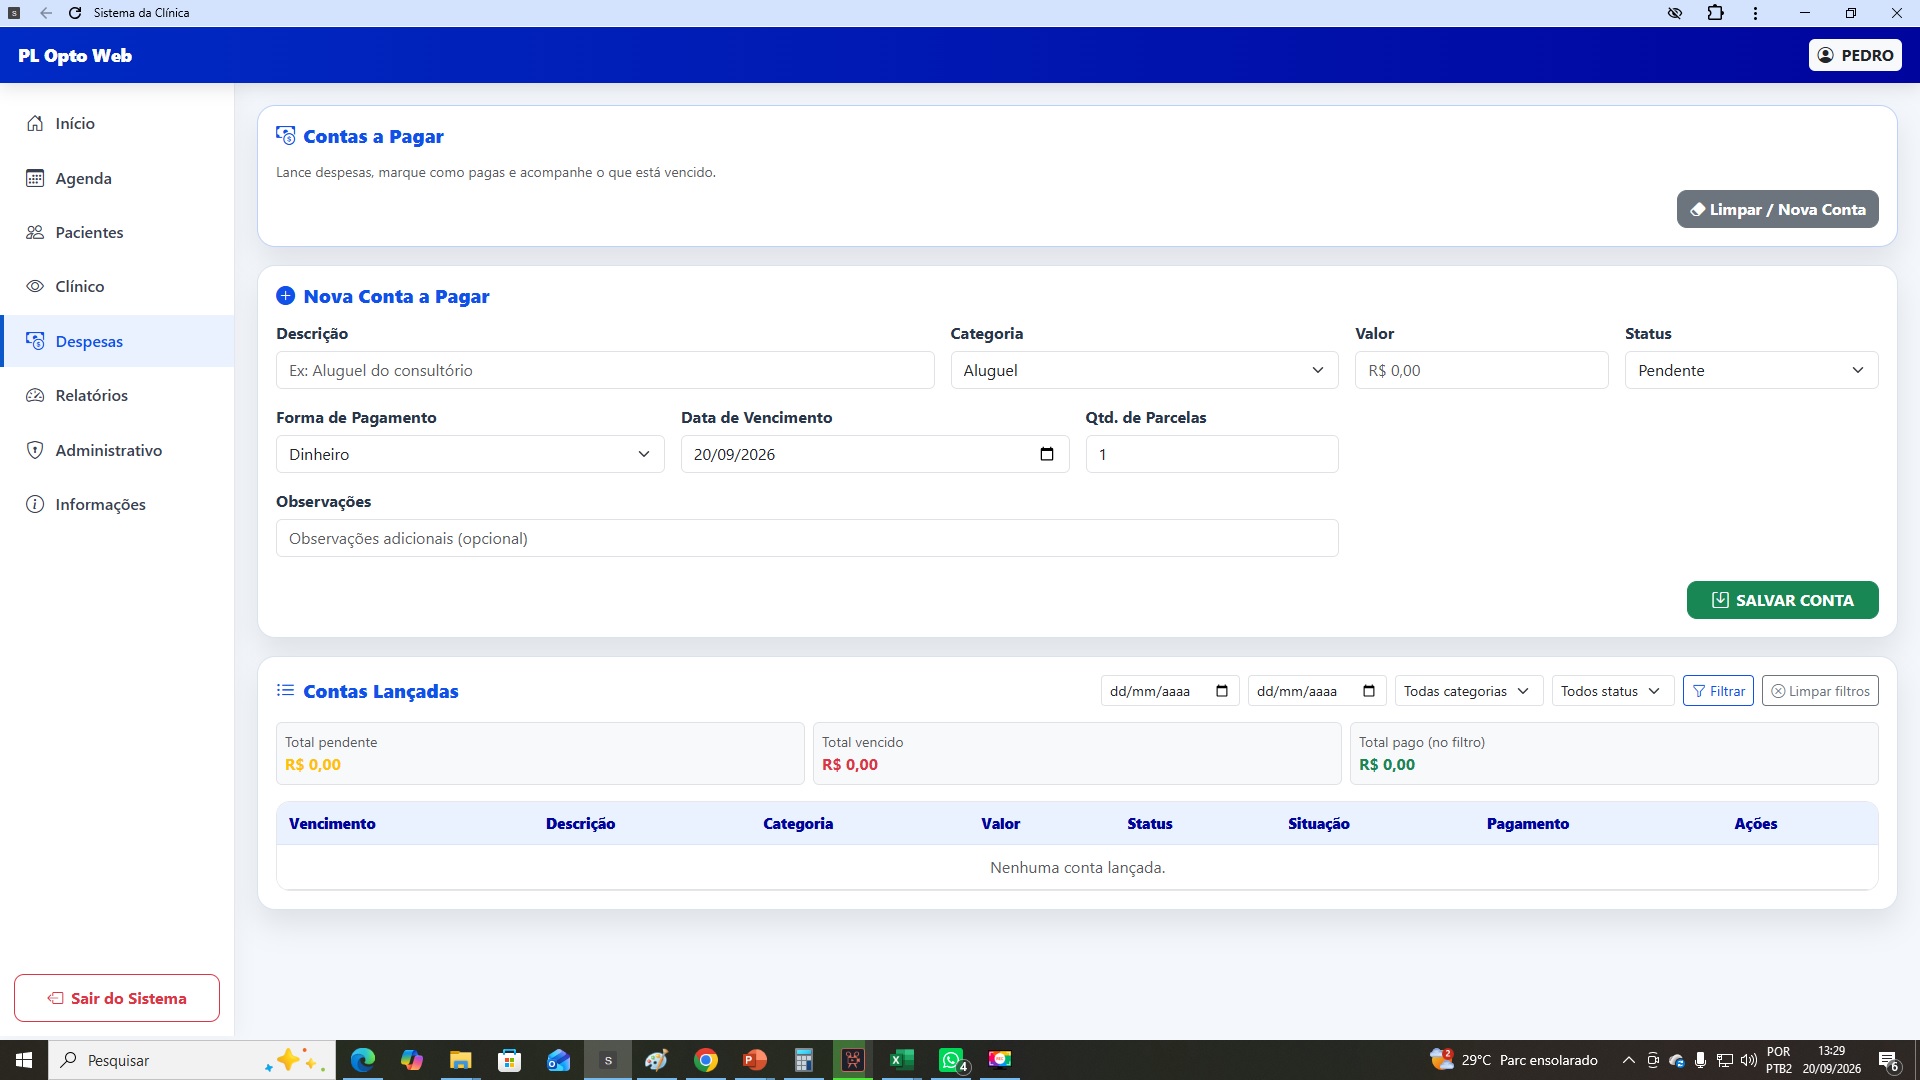Image resolution: width=1920 pixels, height=1080 pixels.
Task: Open the Pacientes section
Action: point(117,232)
